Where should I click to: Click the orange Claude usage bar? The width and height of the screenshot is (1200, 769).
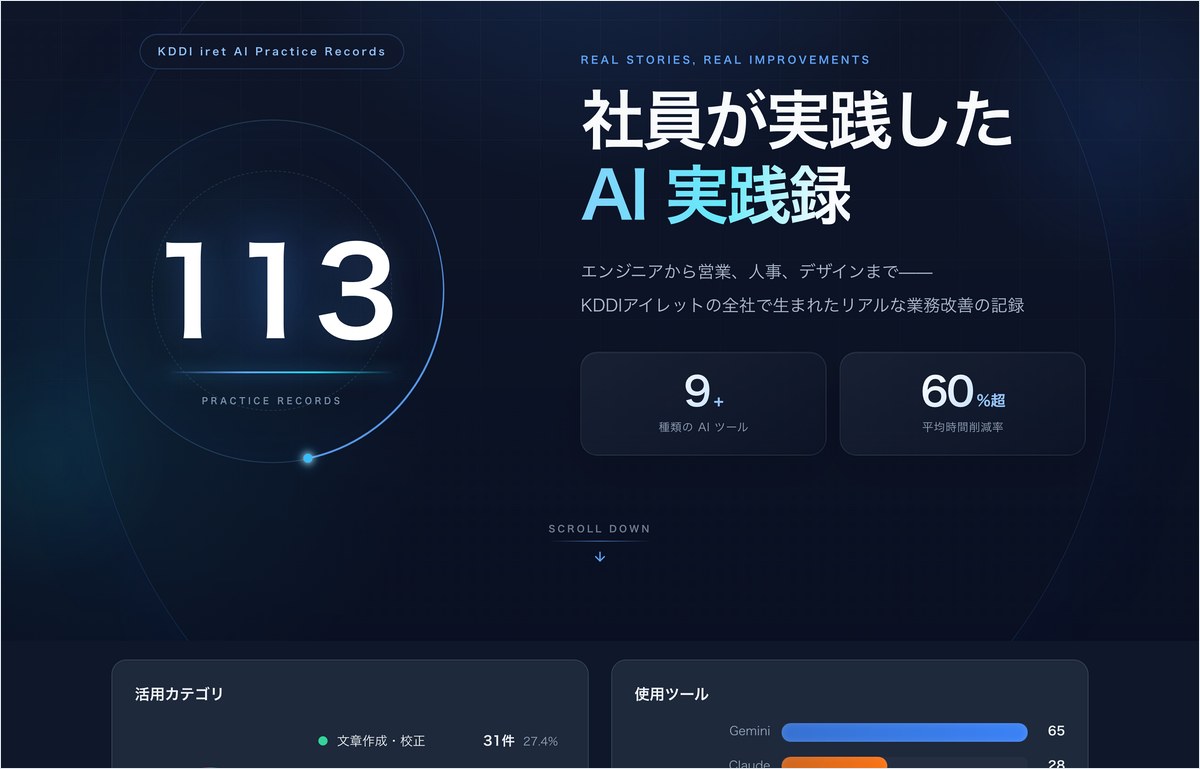(x=834, y=763)
